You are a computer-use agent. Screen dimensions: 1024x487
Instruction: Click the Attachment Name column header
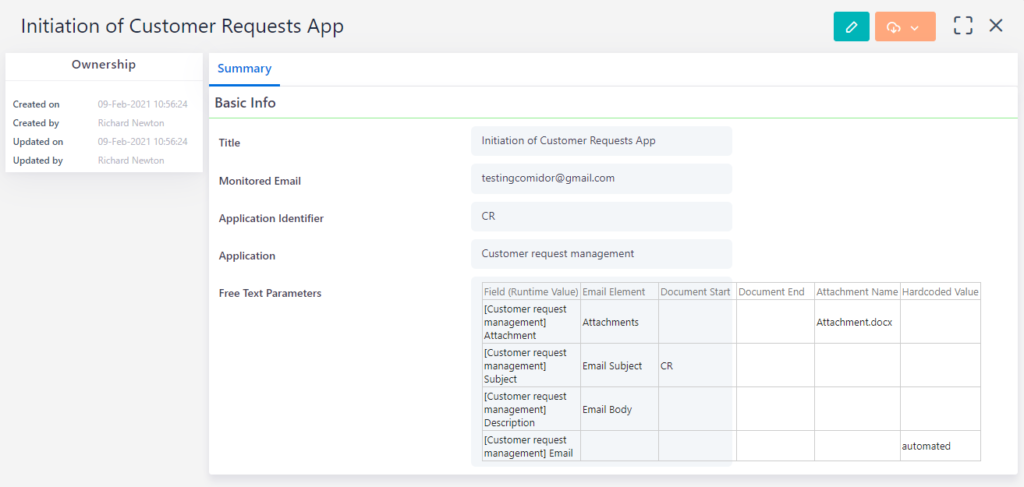[x=857, y=292]
